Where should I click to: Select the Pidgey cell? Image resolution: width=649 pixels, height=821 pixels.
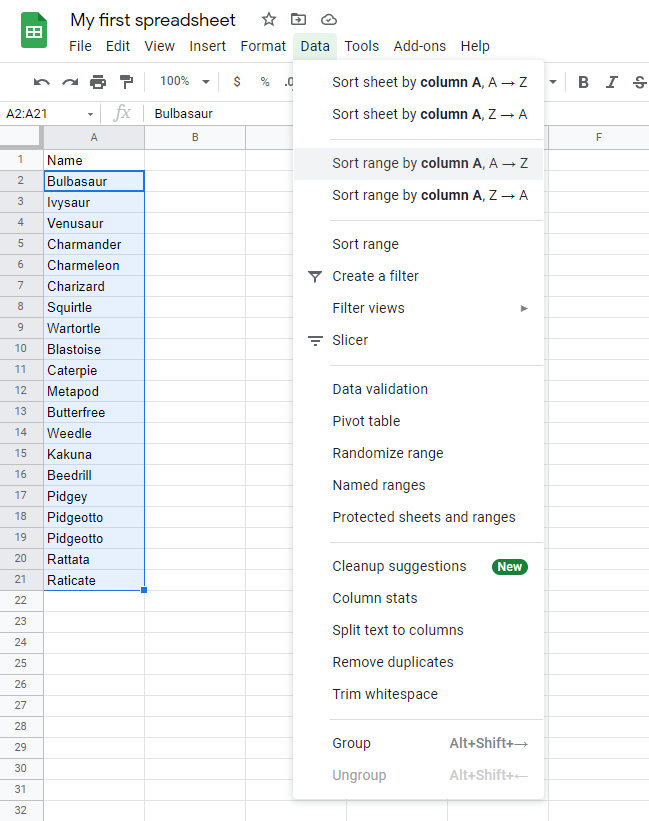[94, 496]
